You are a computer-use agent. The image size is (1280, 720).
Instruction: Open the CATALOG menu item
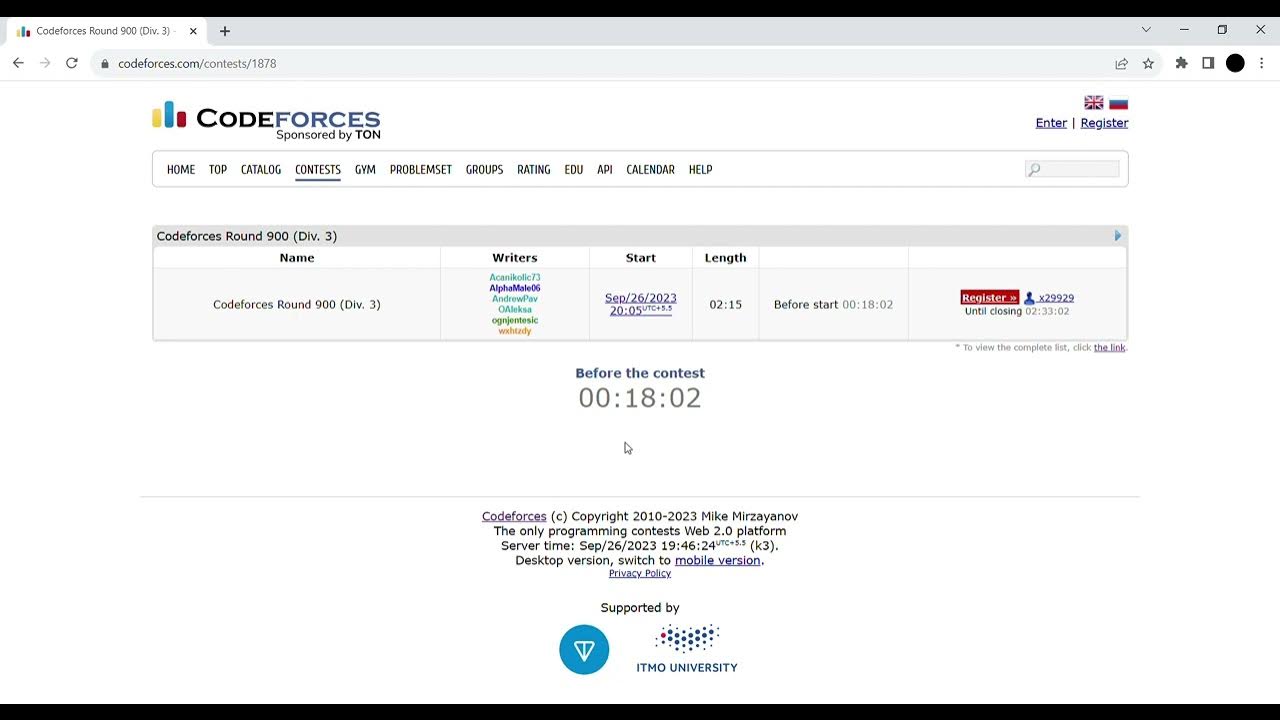[x=261, y=170]
